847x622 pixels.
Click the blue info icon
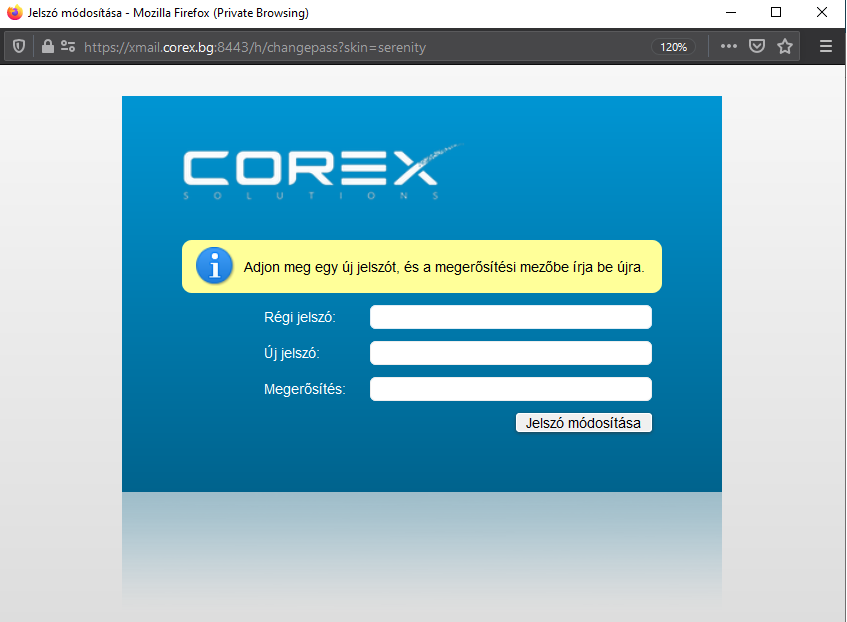tap(214, 266)
